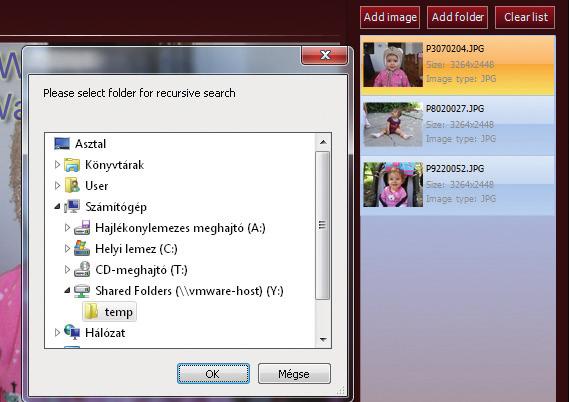The height and width of the screenshot is (402, 569).
Task: Select the floppy drive (A:) icon
Action: [82, 228]
